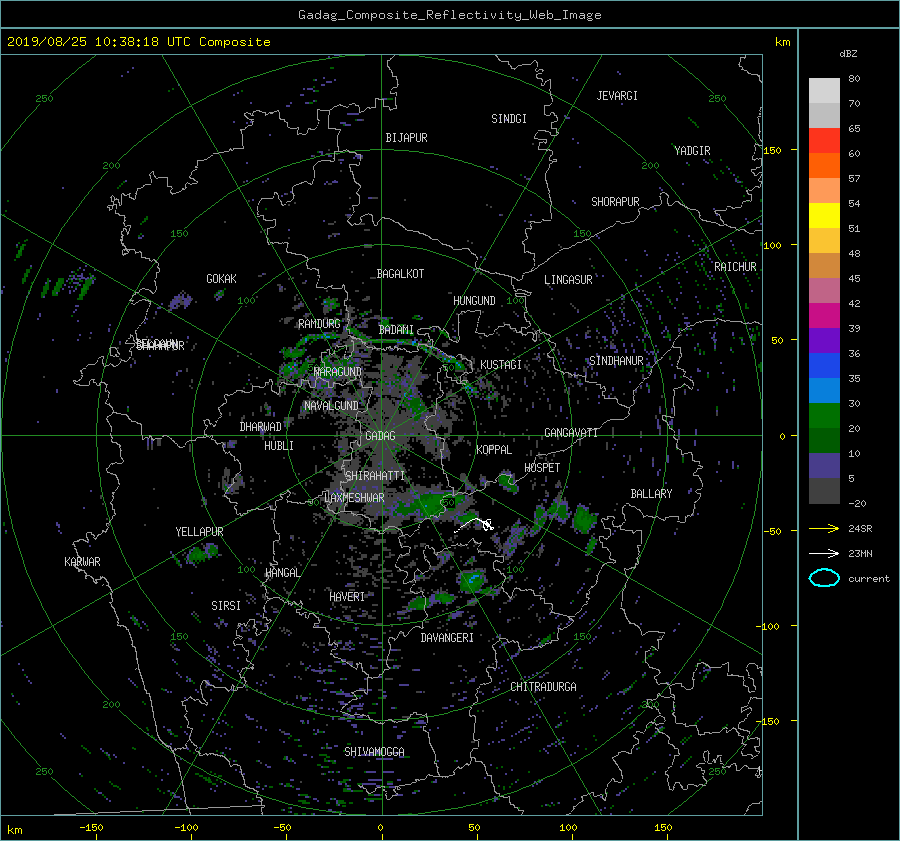Click the yellow 24SR arrow legend icon

[x=824, y=528]
